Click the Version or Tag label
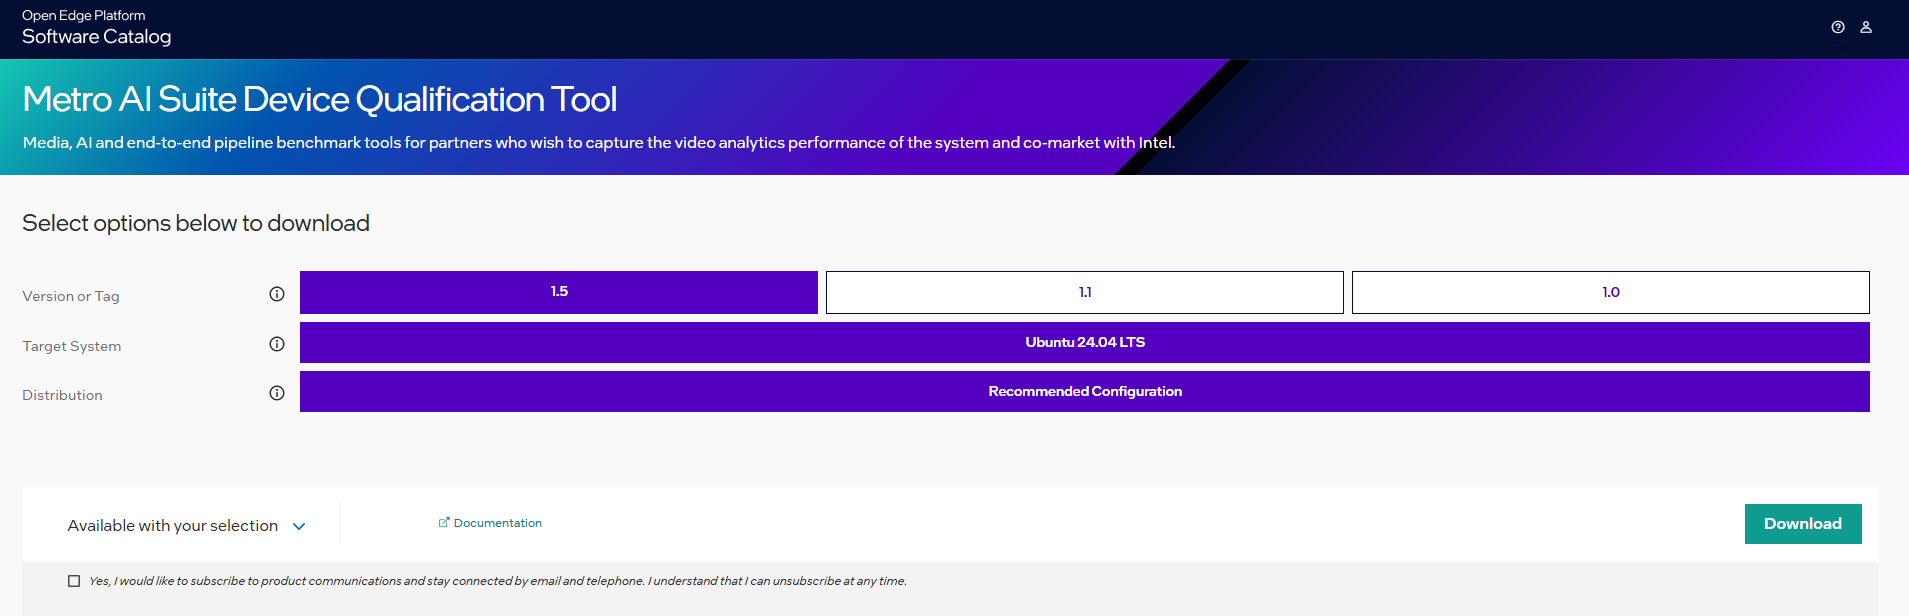1909x616 pixels. [71, 296]
